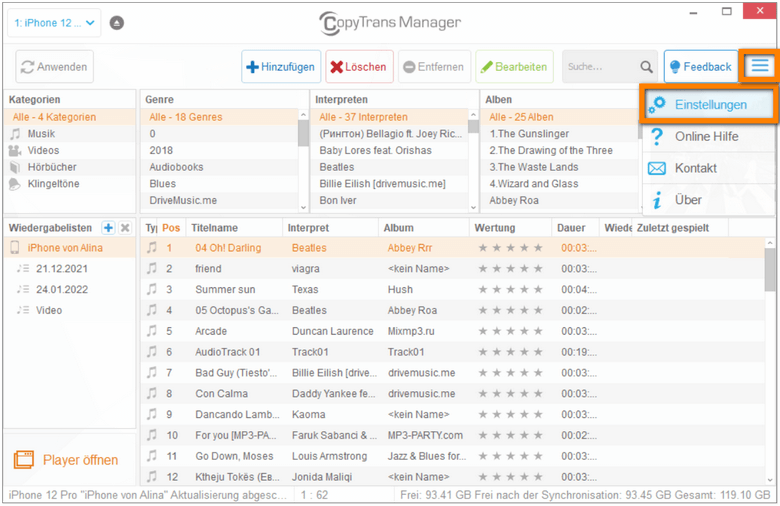The image size is (780, 506).
Task: Click the Entfernen button
Action: [434, 67]
